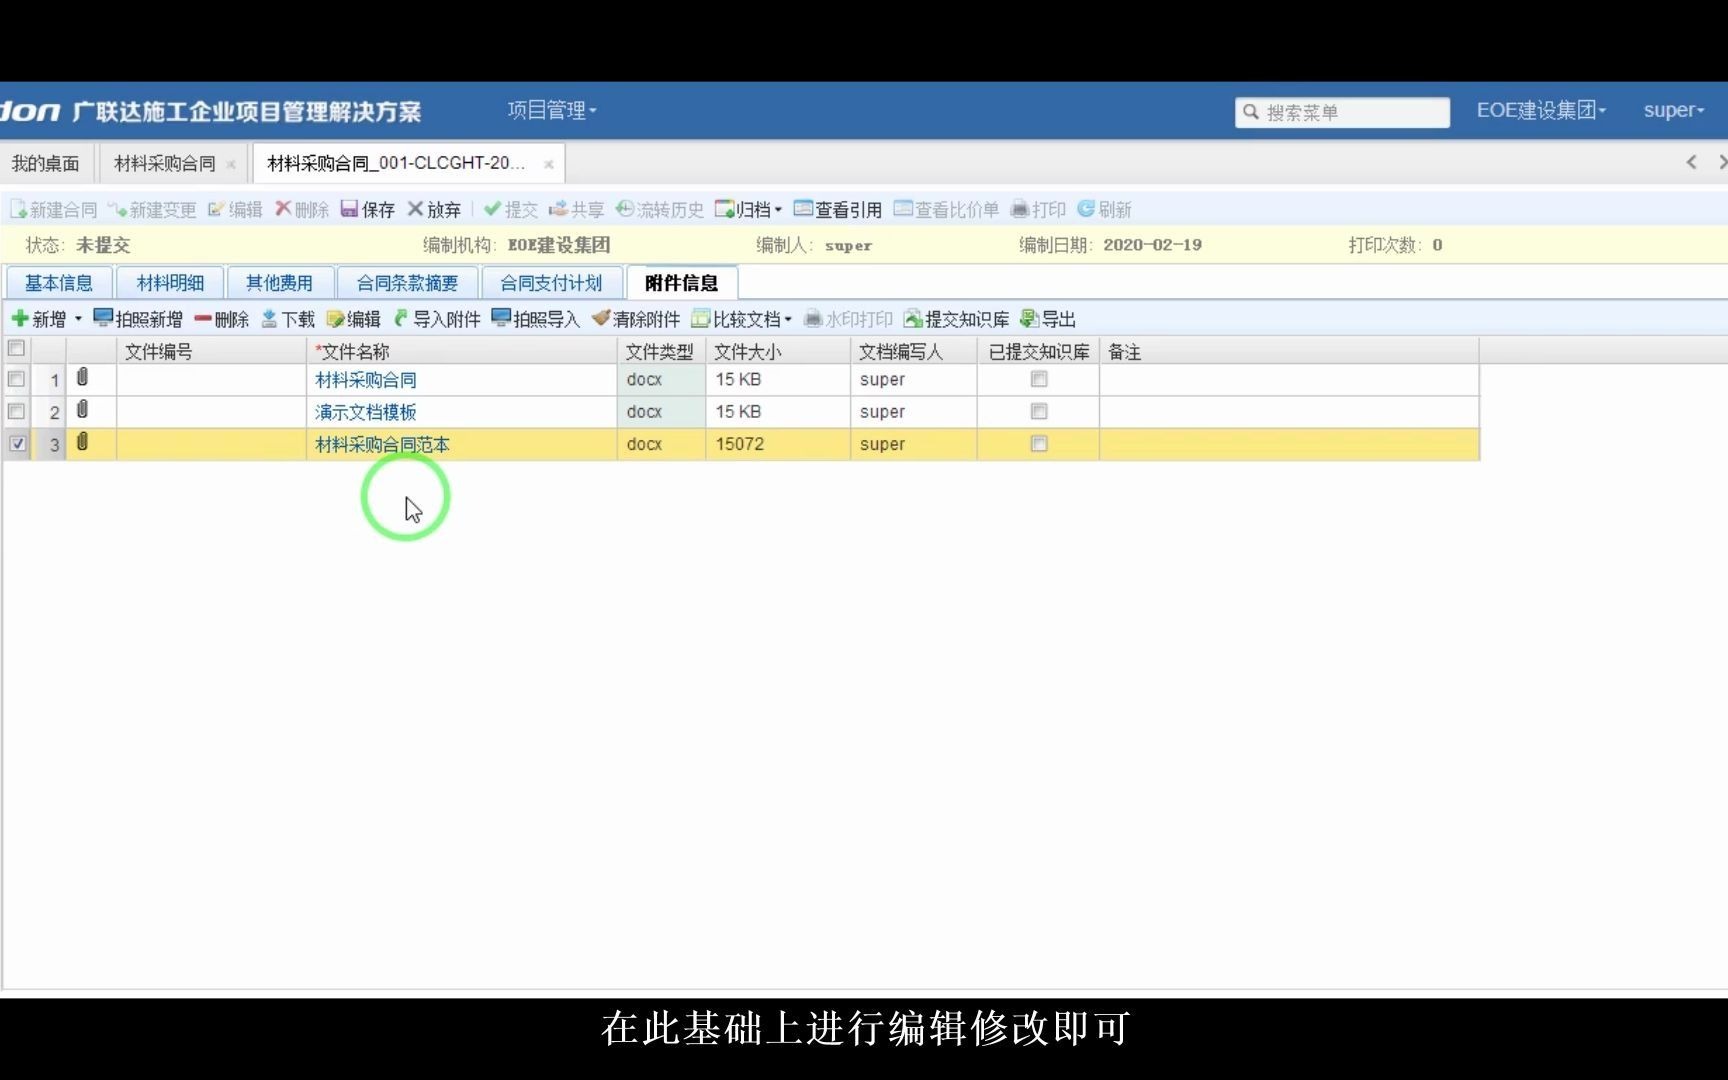Discard changes with 放弃

434,209
